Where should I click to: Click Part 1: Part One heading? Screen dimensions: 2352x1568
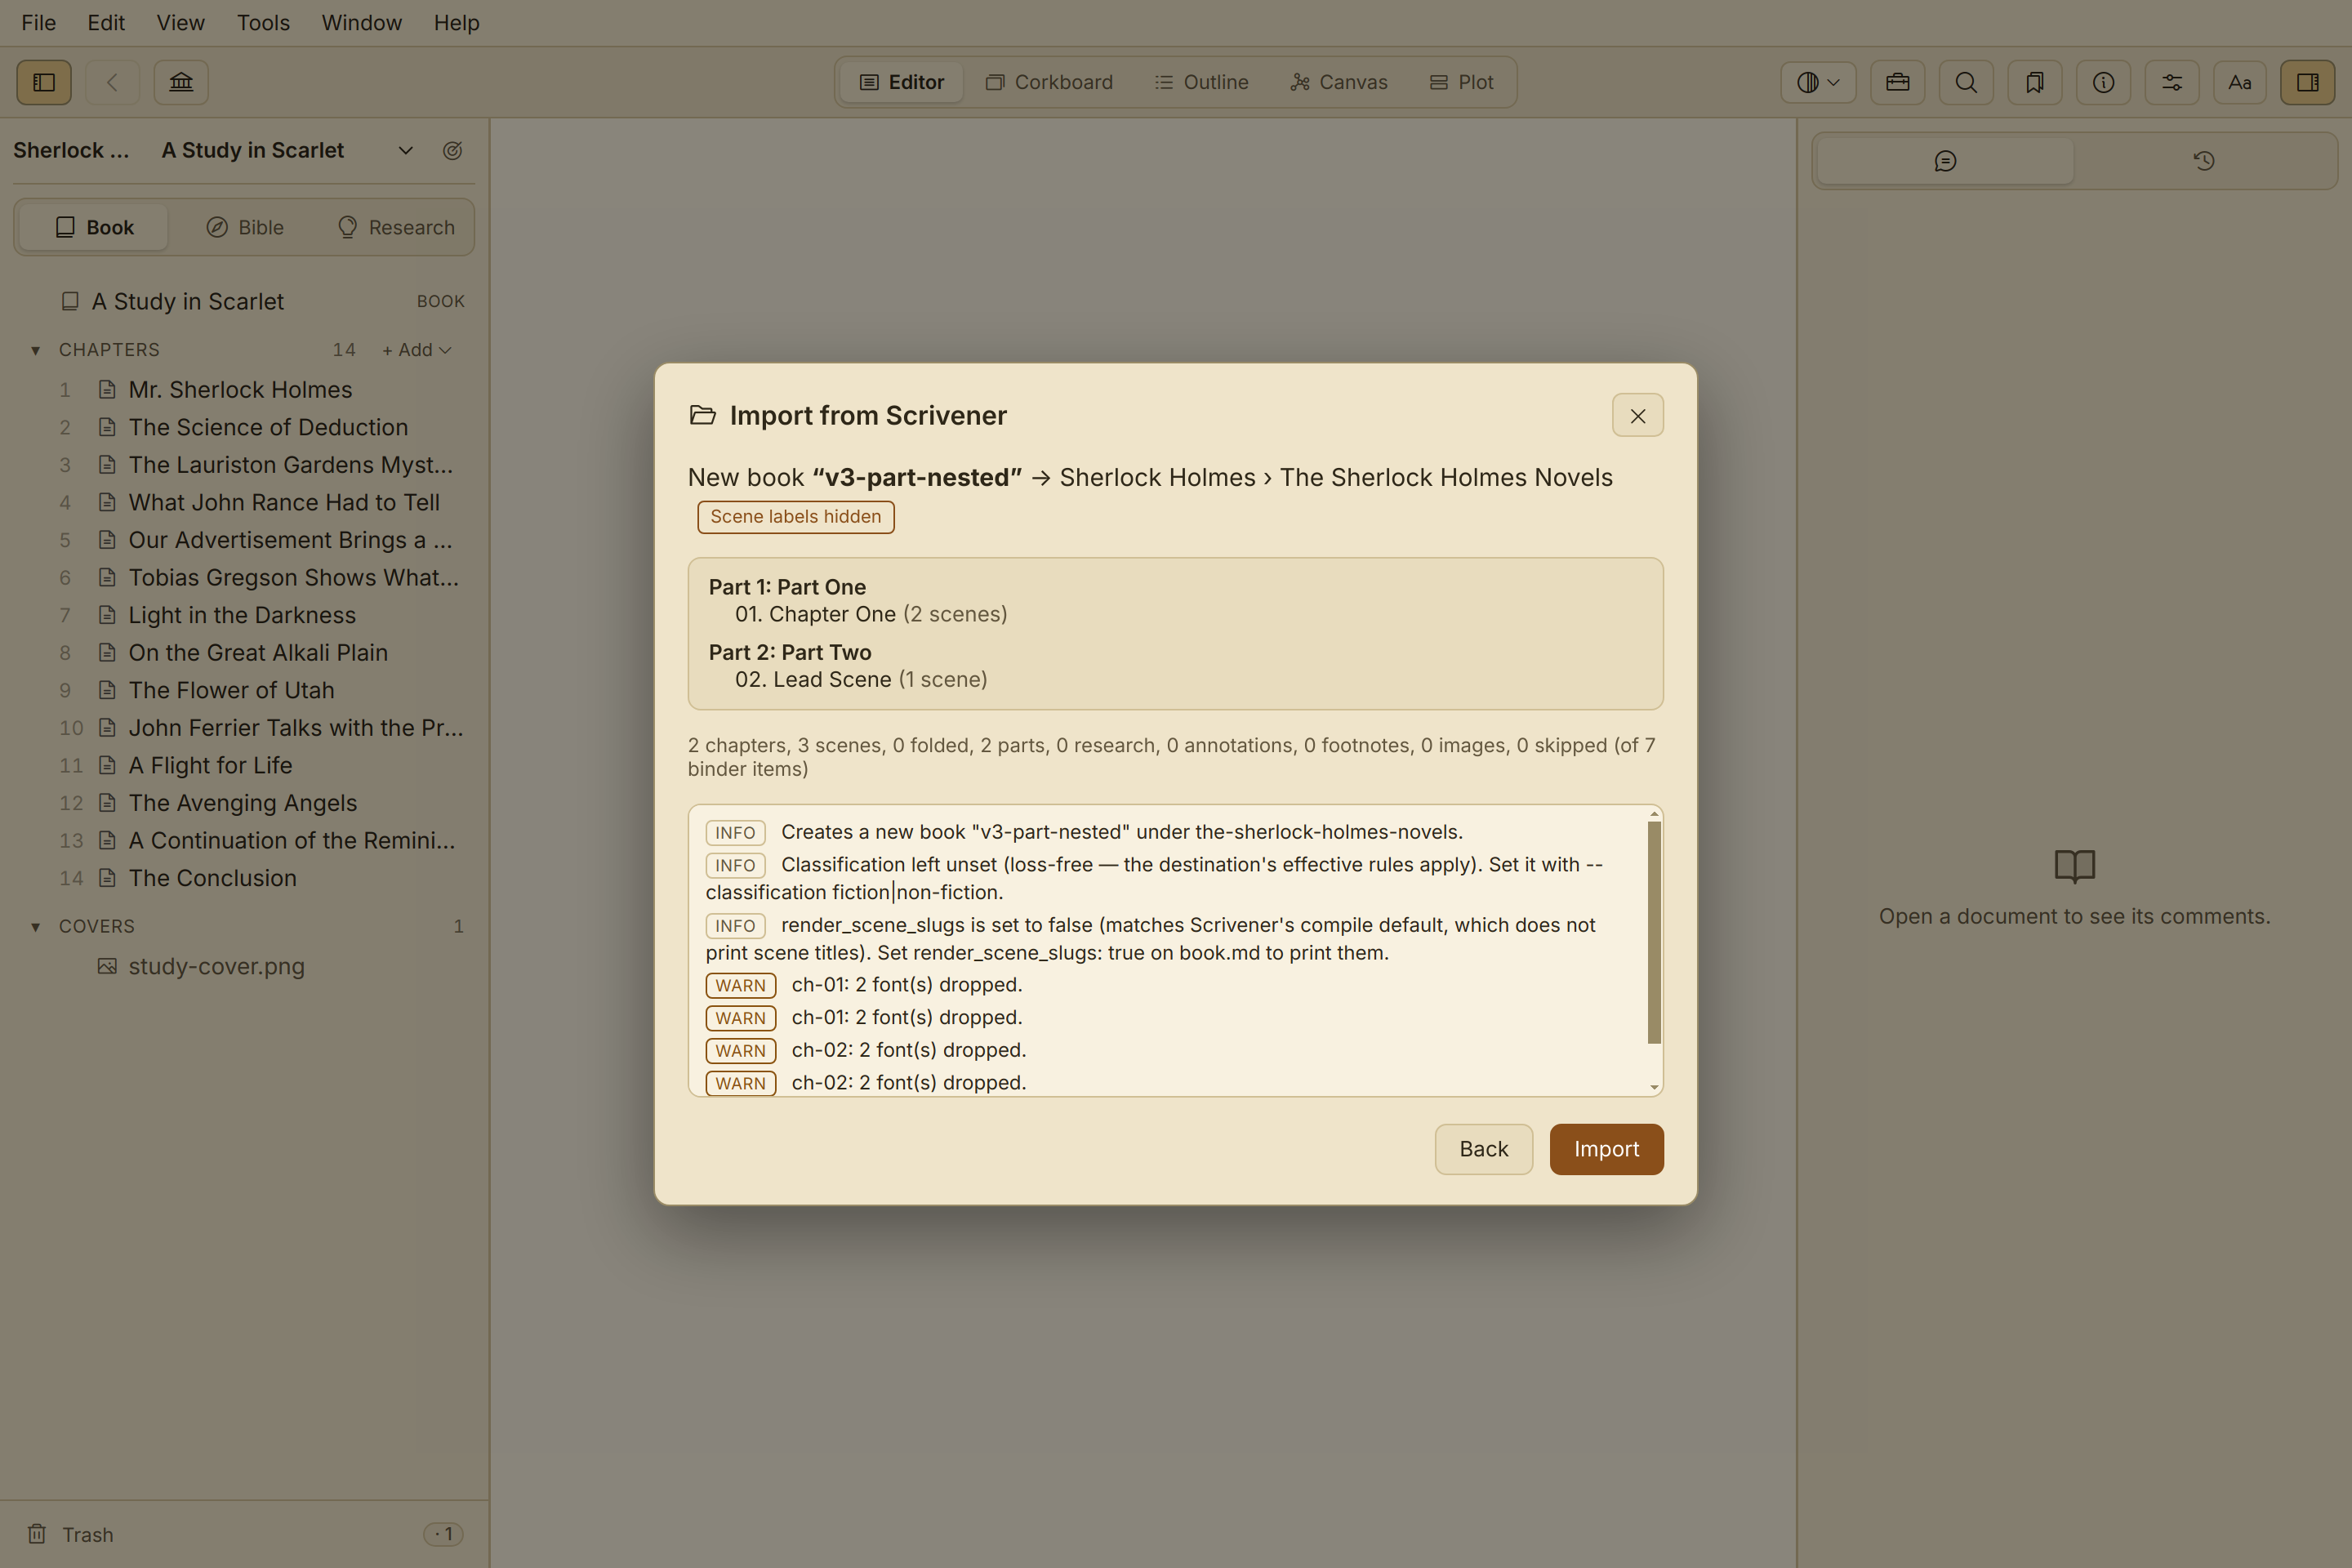(x=787, y=587)
